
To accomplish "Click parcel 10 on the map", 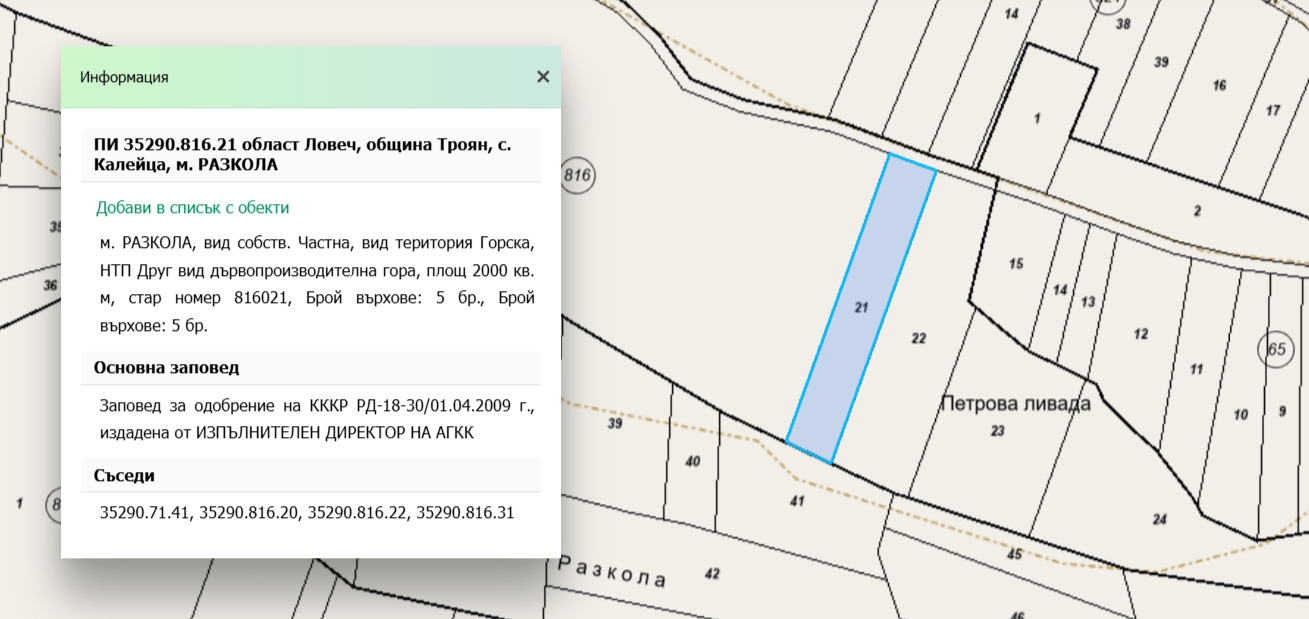I will [x=1241, y=414].
